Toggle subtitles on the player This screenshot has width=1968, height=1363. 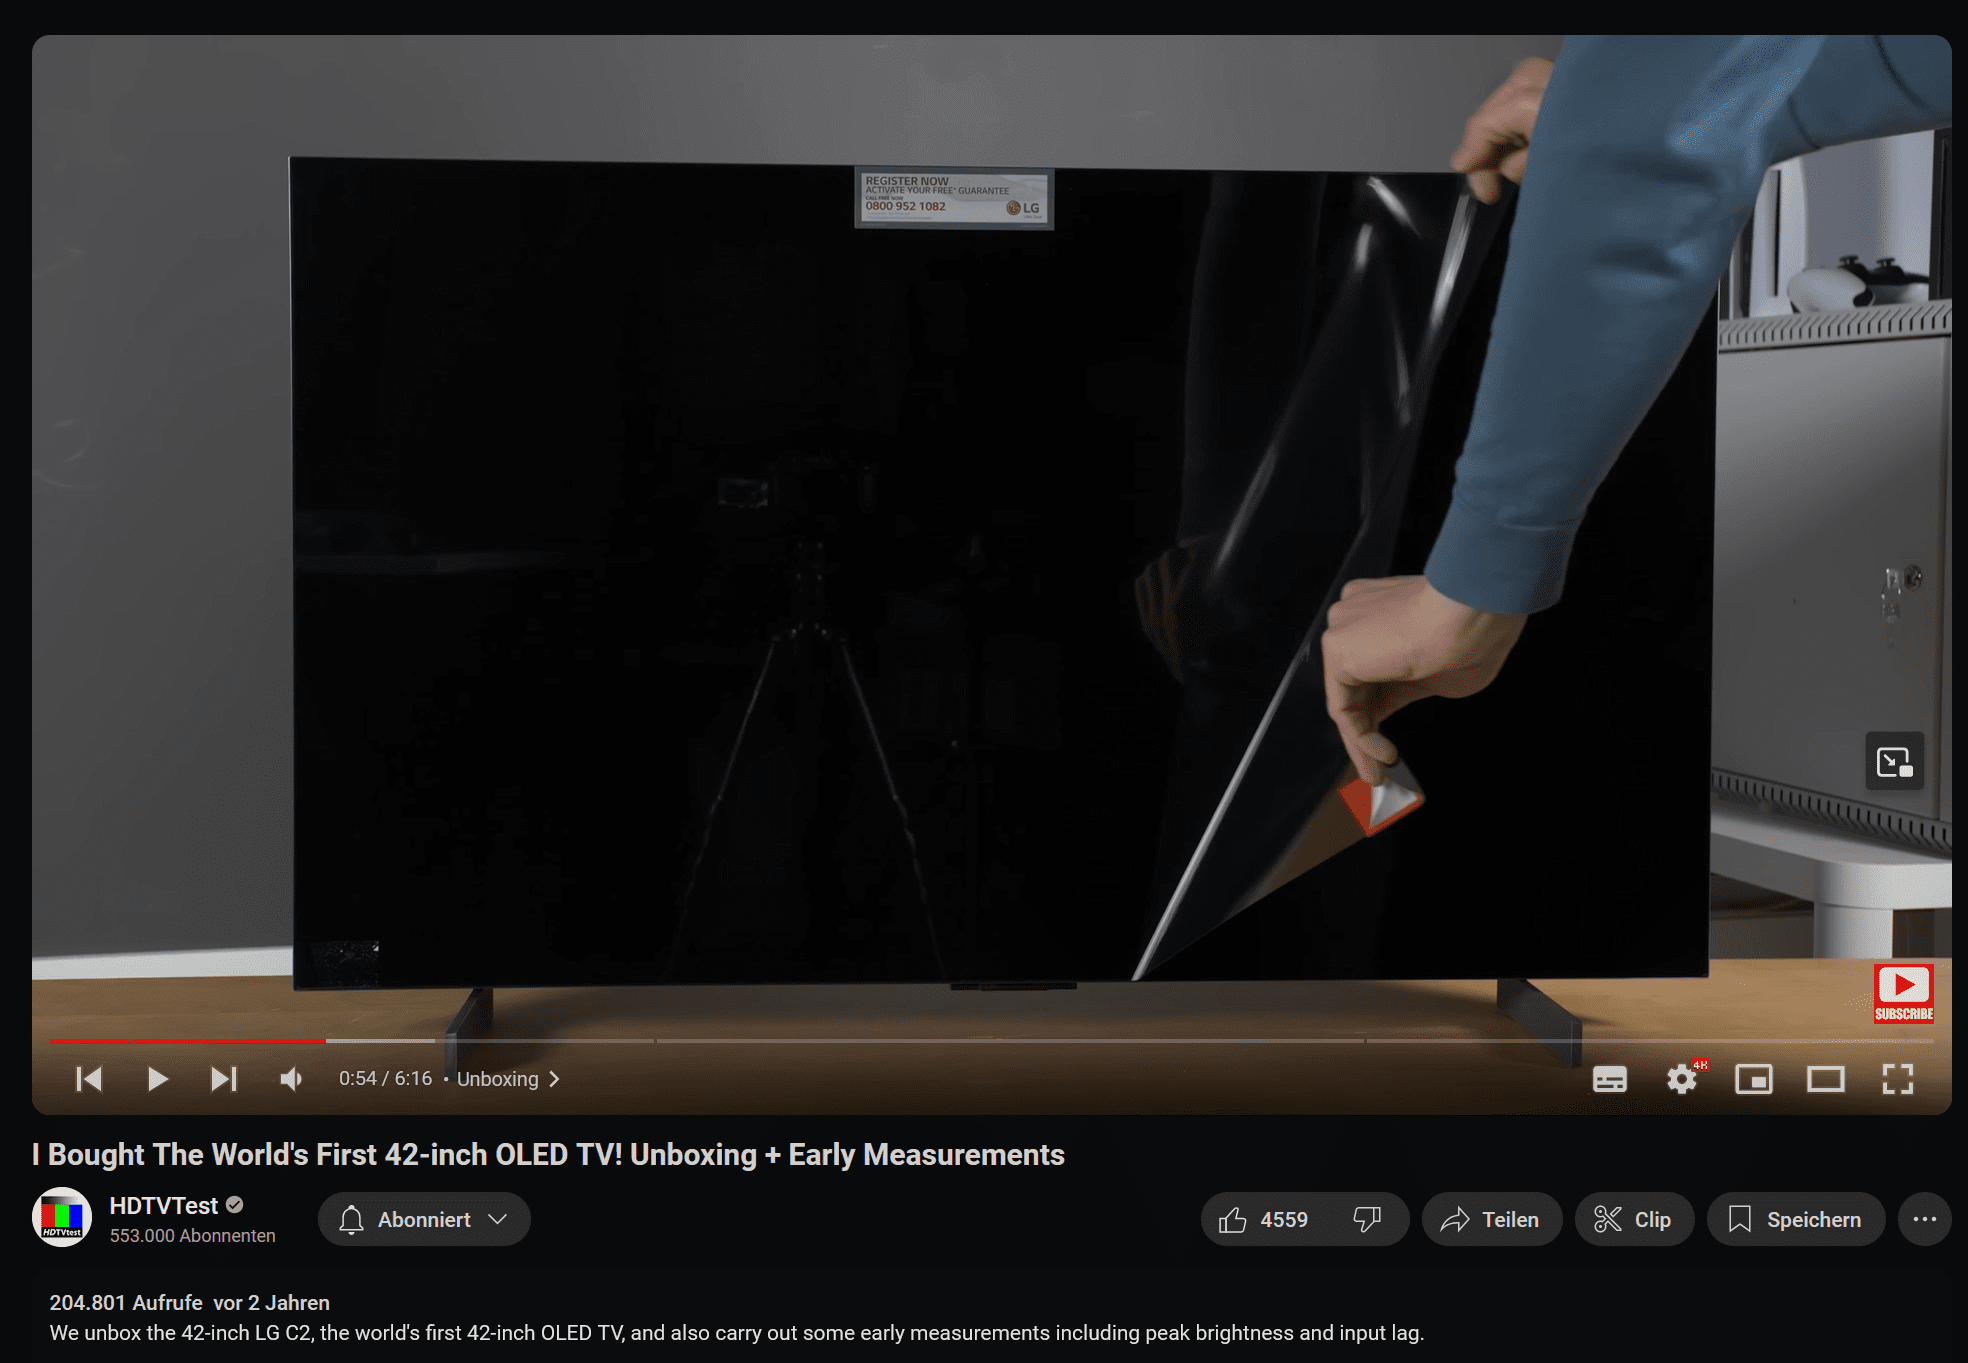point(1610,1079)
